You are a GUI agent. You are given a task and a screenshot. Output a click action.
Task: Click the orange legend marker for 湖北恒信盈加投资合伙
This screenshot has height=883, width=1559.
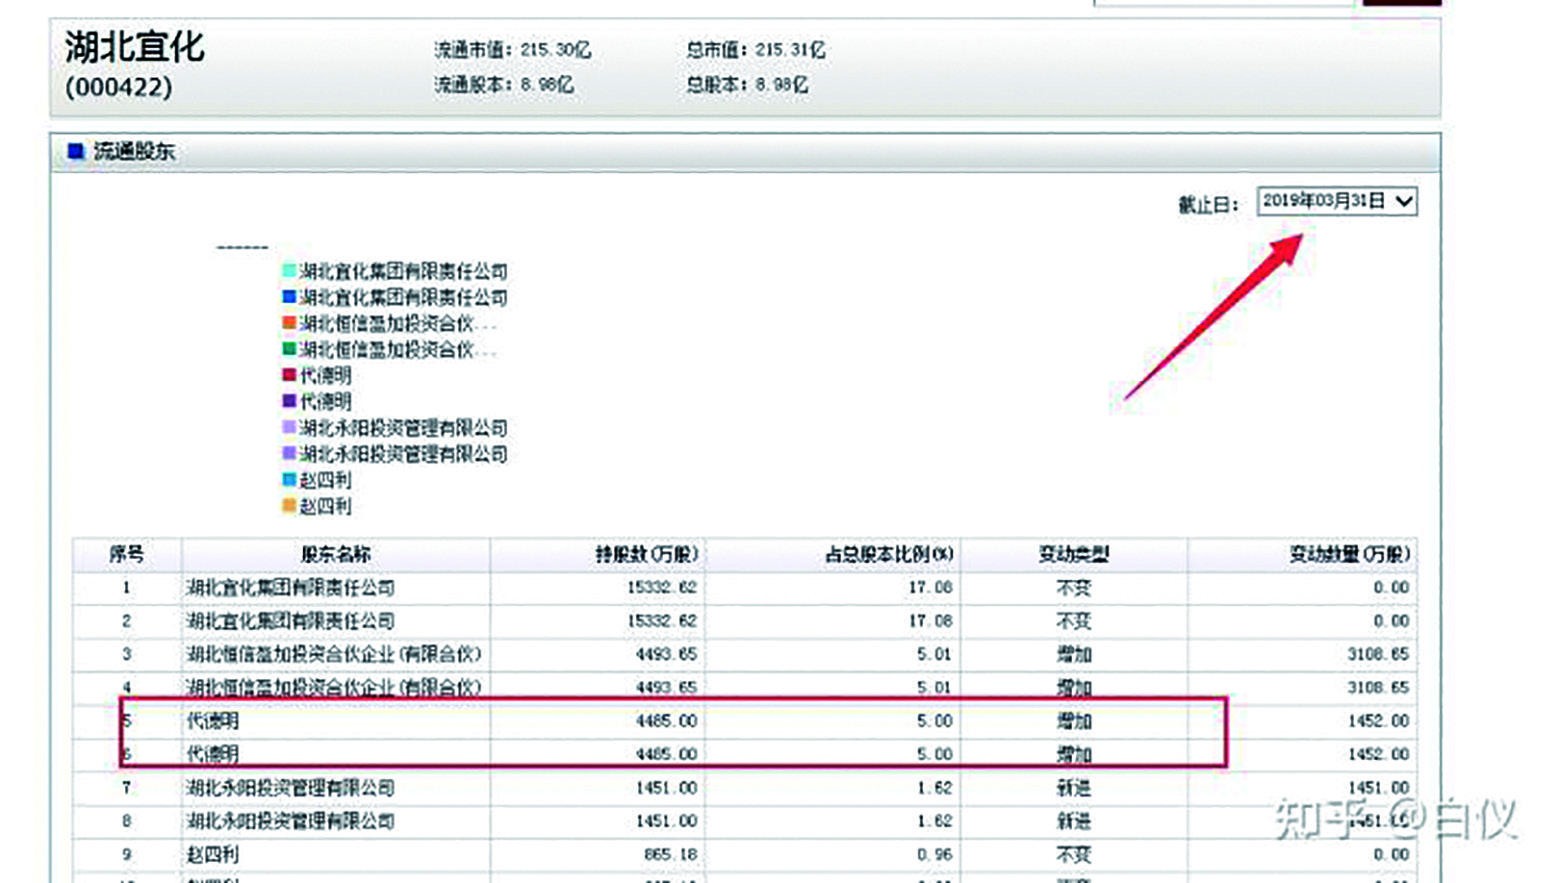coord(289,323)
